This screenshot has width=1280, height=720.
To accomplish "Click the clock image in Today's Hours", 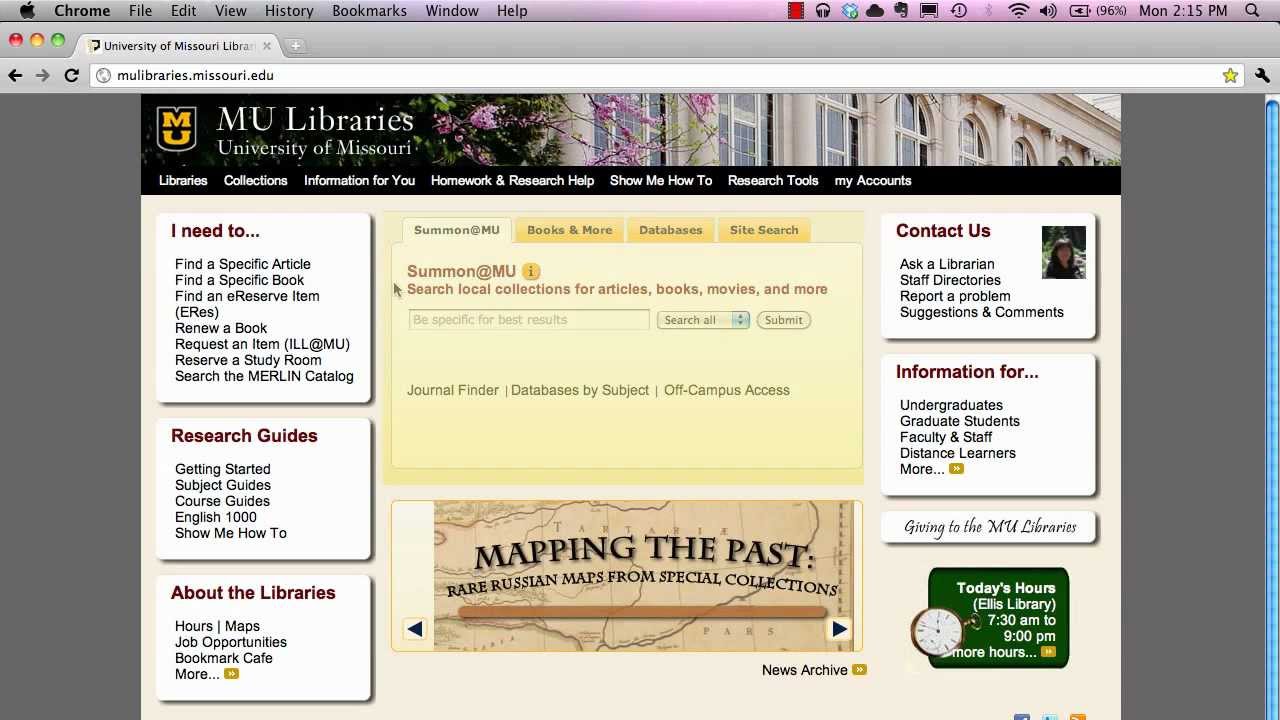I will [x=939, y=632].
